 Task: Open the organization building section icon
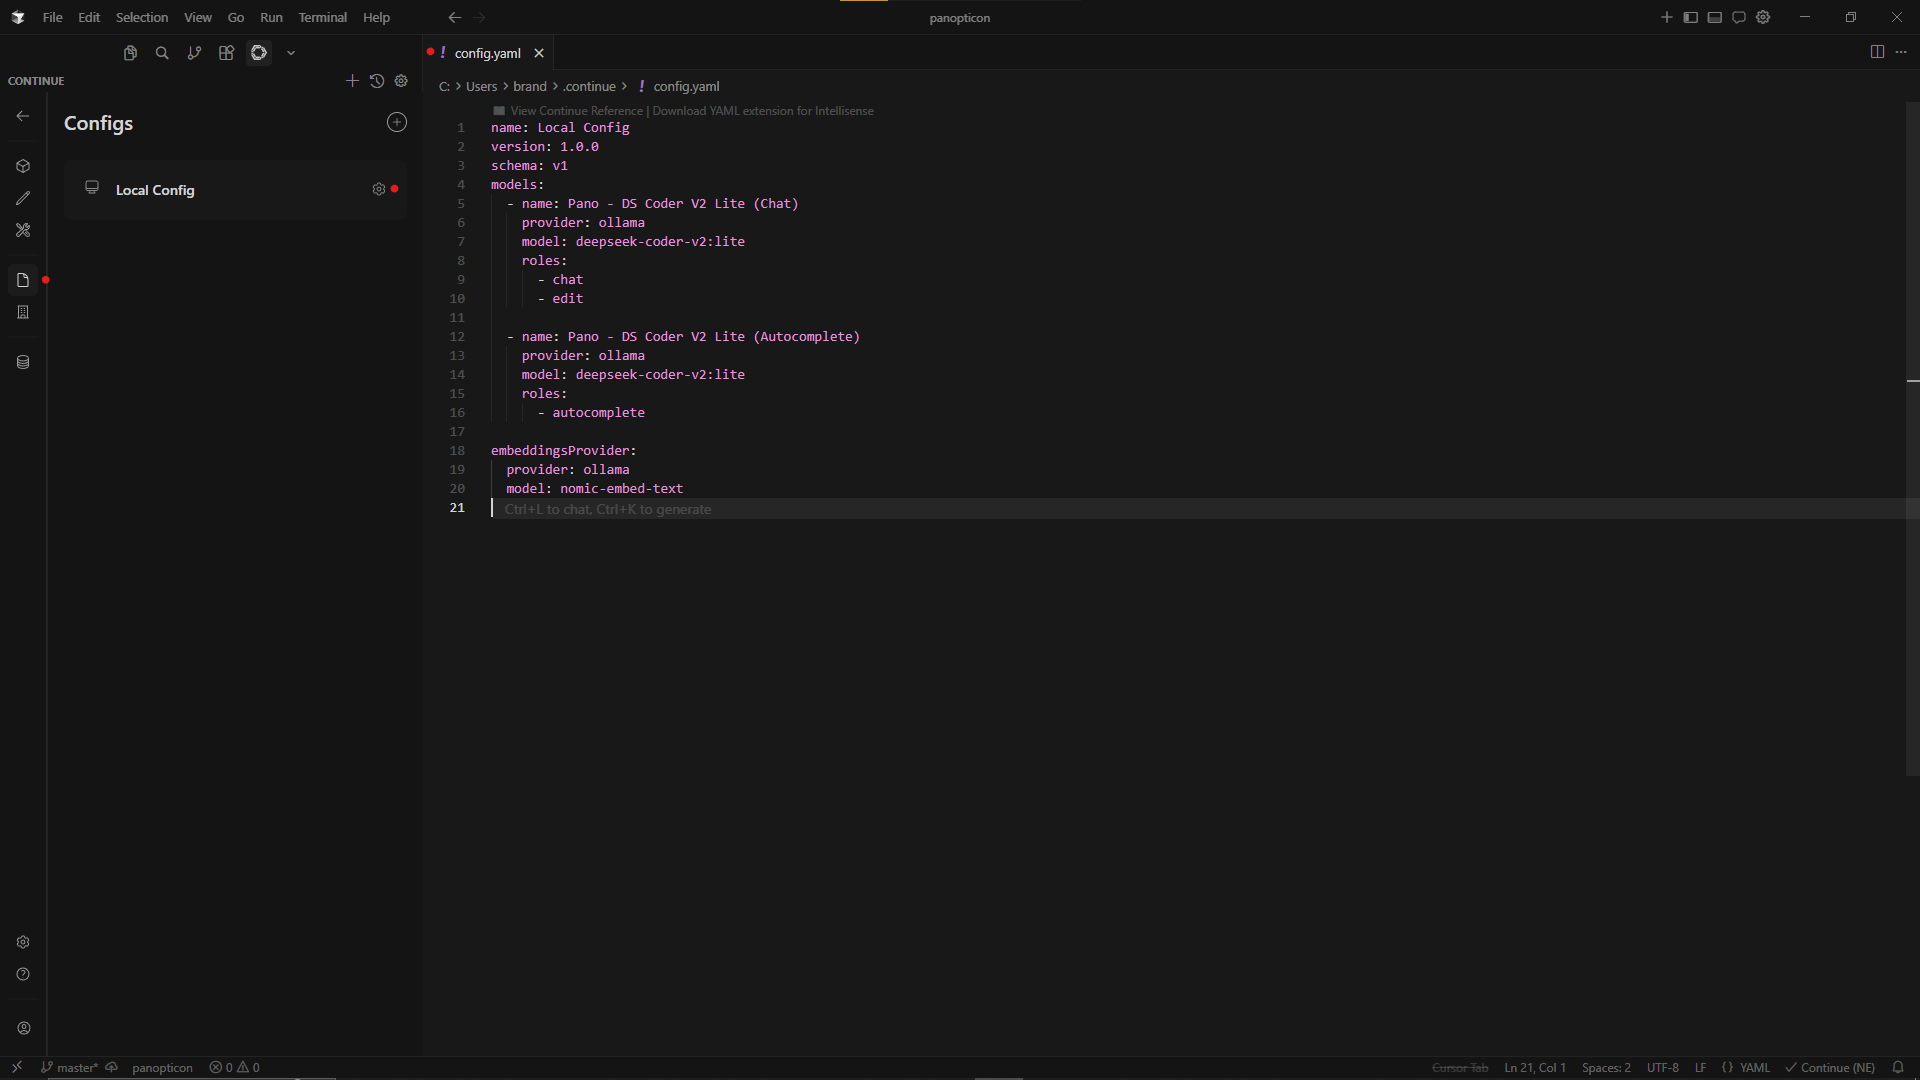pos(23,312)
